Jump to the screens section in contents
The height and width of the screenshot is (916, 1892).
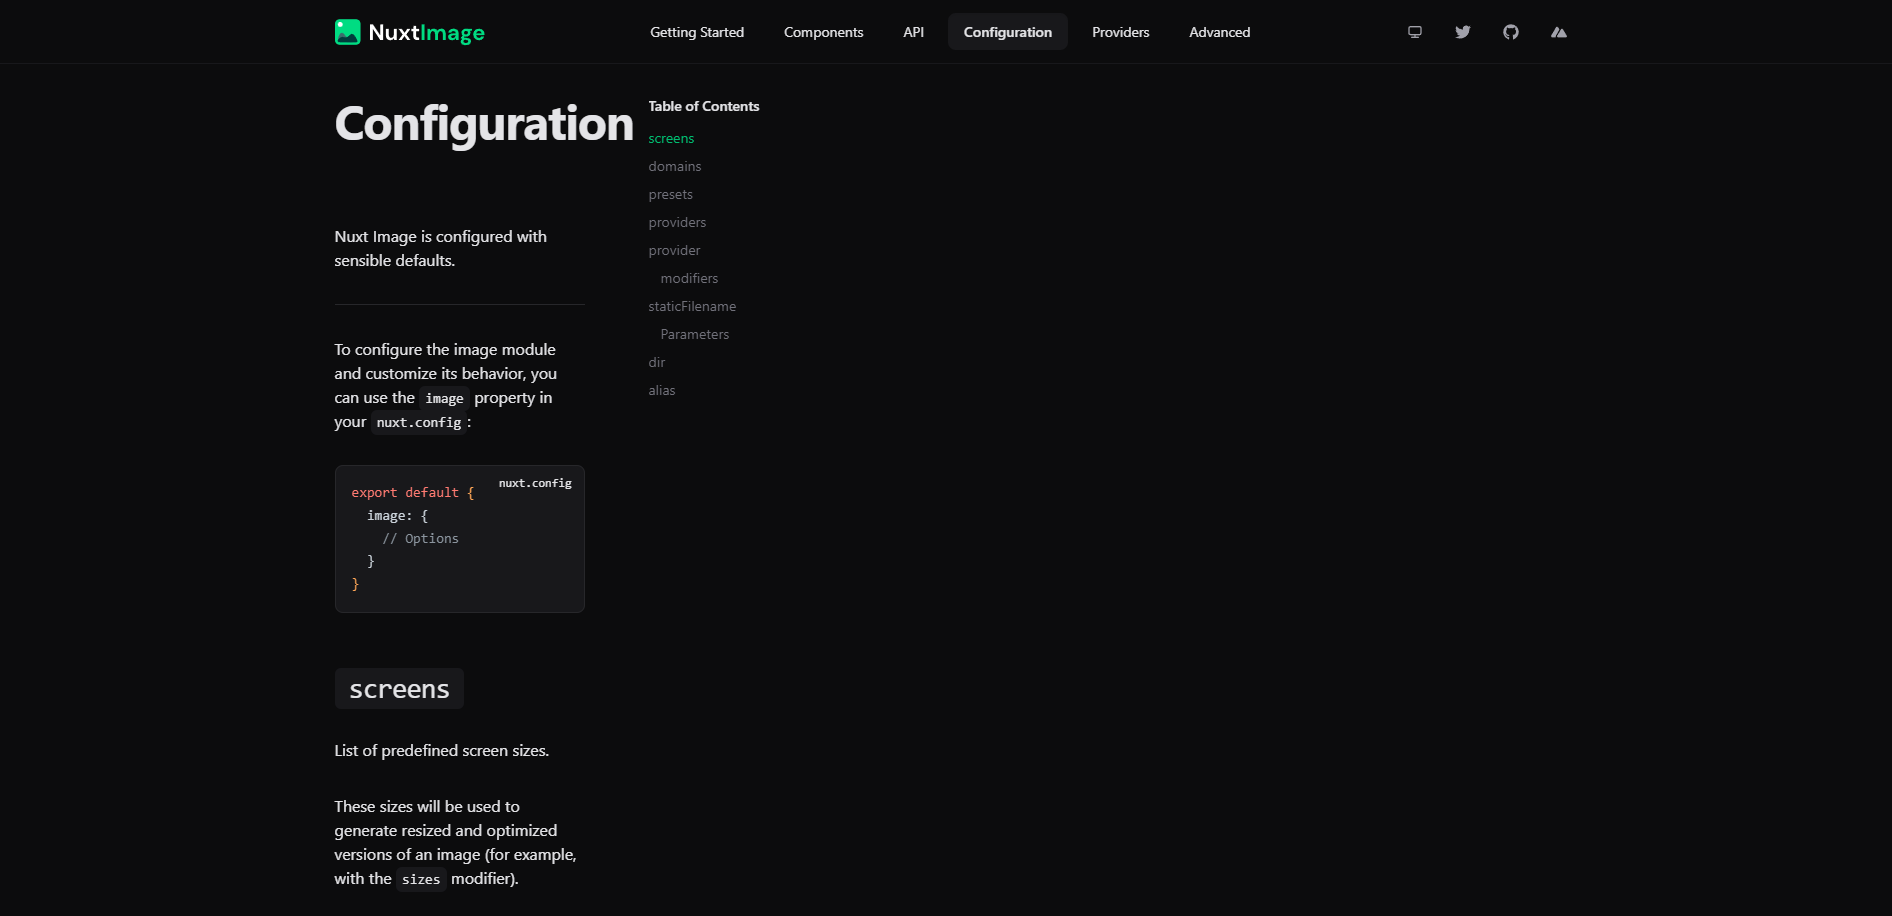tap(671, 138)
